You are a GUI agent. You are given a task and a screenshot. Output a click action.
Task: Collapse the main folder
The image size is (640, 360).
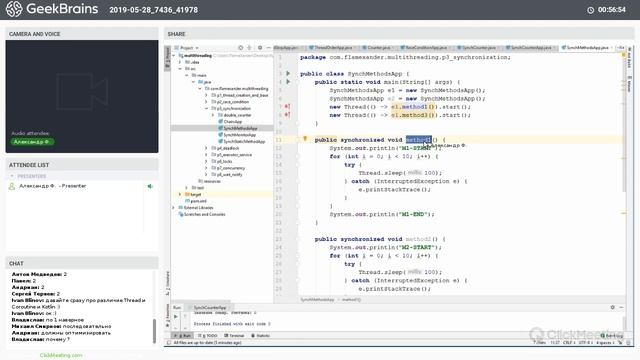(x=187, y=75)
